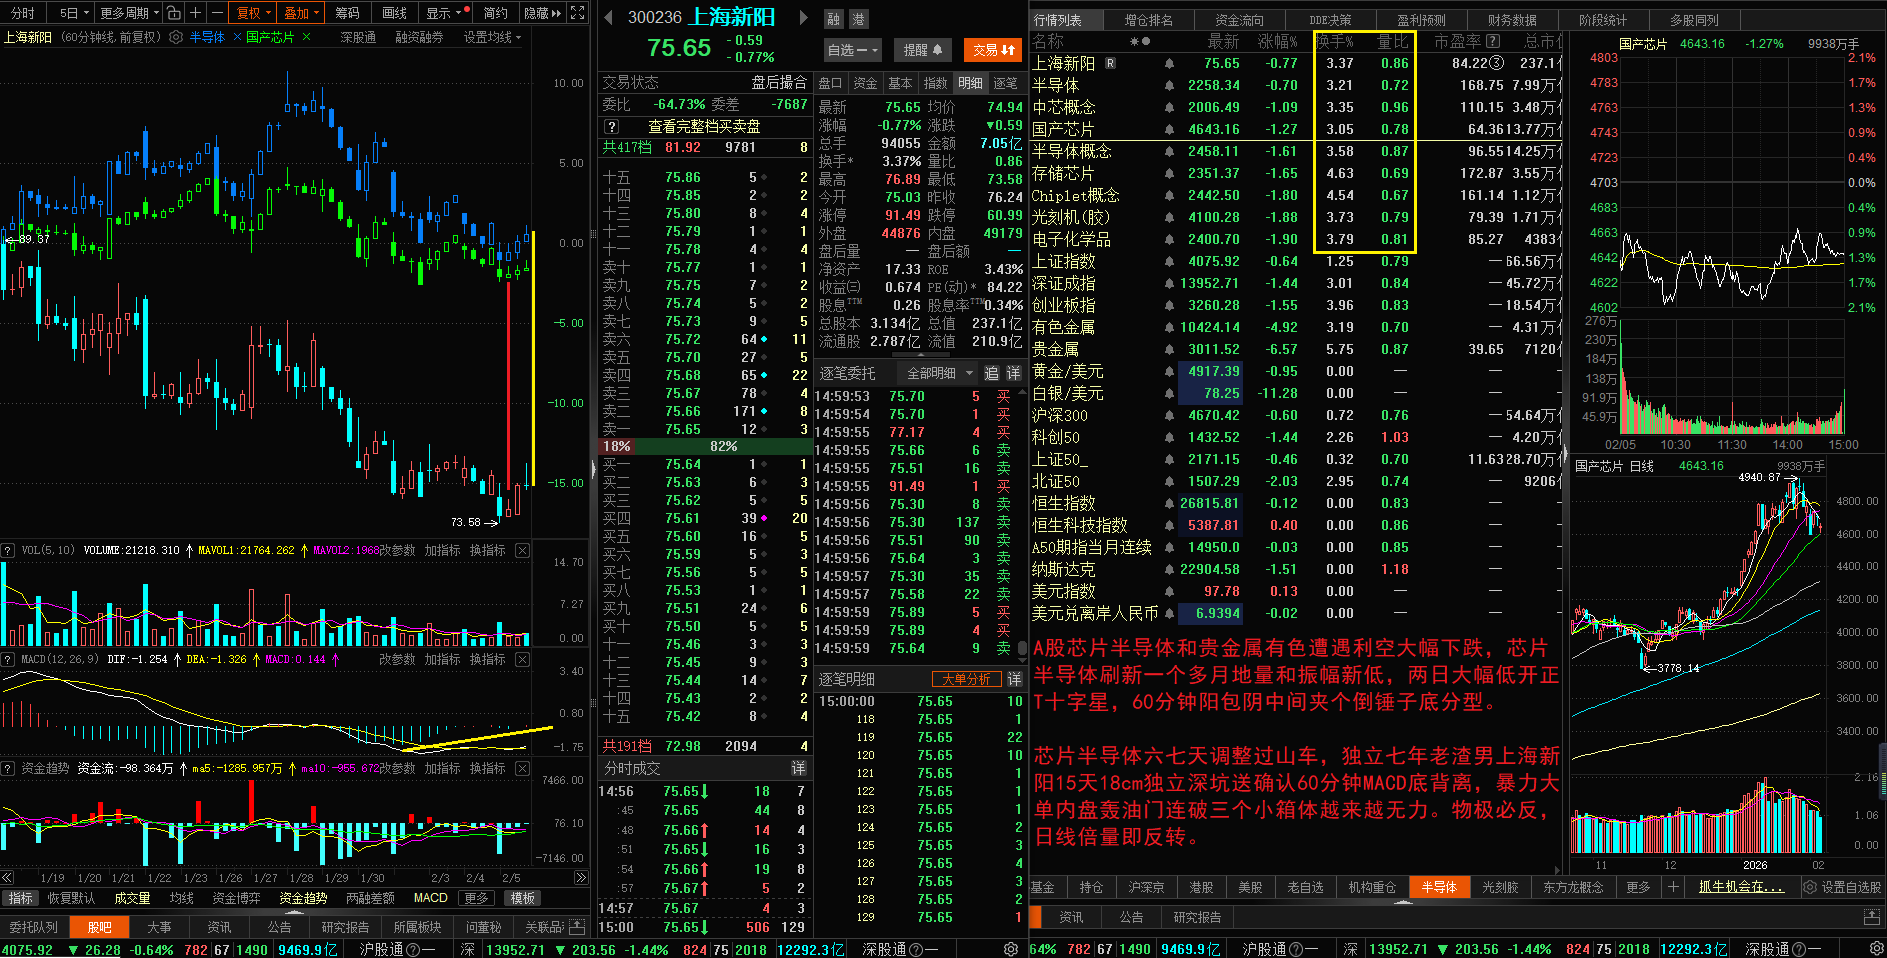The image size is (1887, 958).
Task: Open 详 detail in 逐笔明细 header
Action: pos(1014,679)
